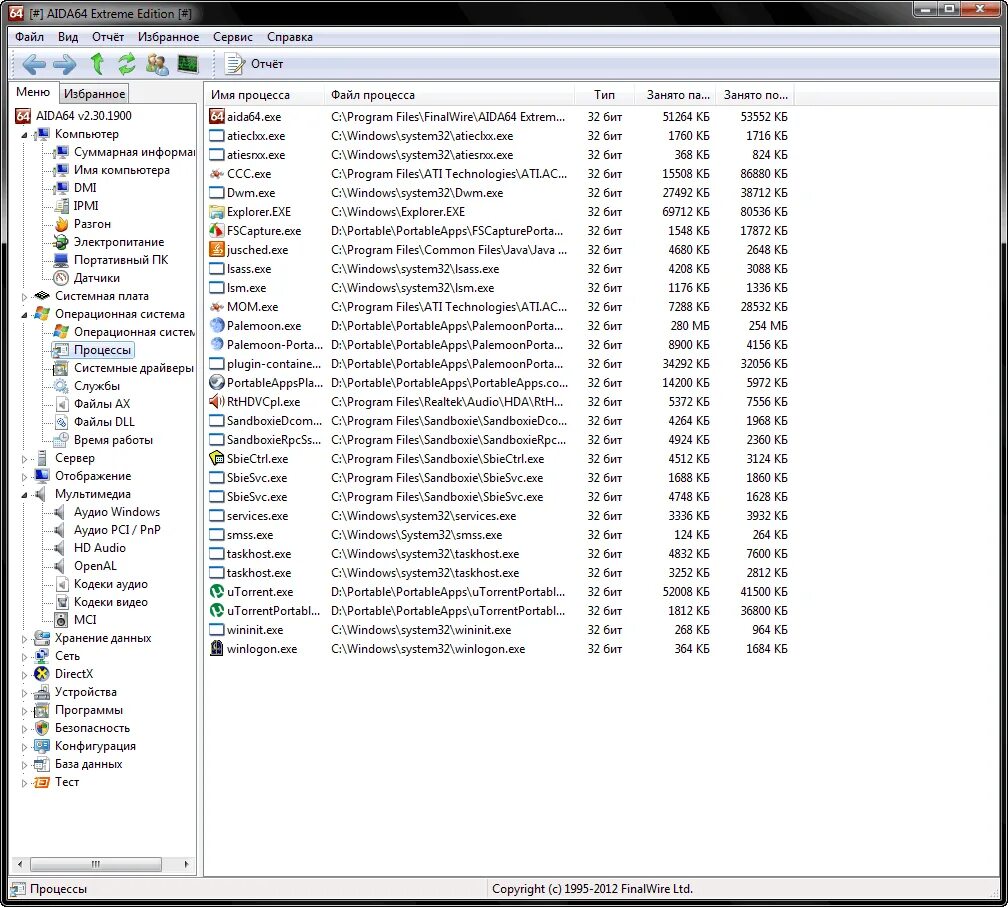Collapse the Компьютер tree node
Screen dimensions: 1008x907
pos(24,134)
